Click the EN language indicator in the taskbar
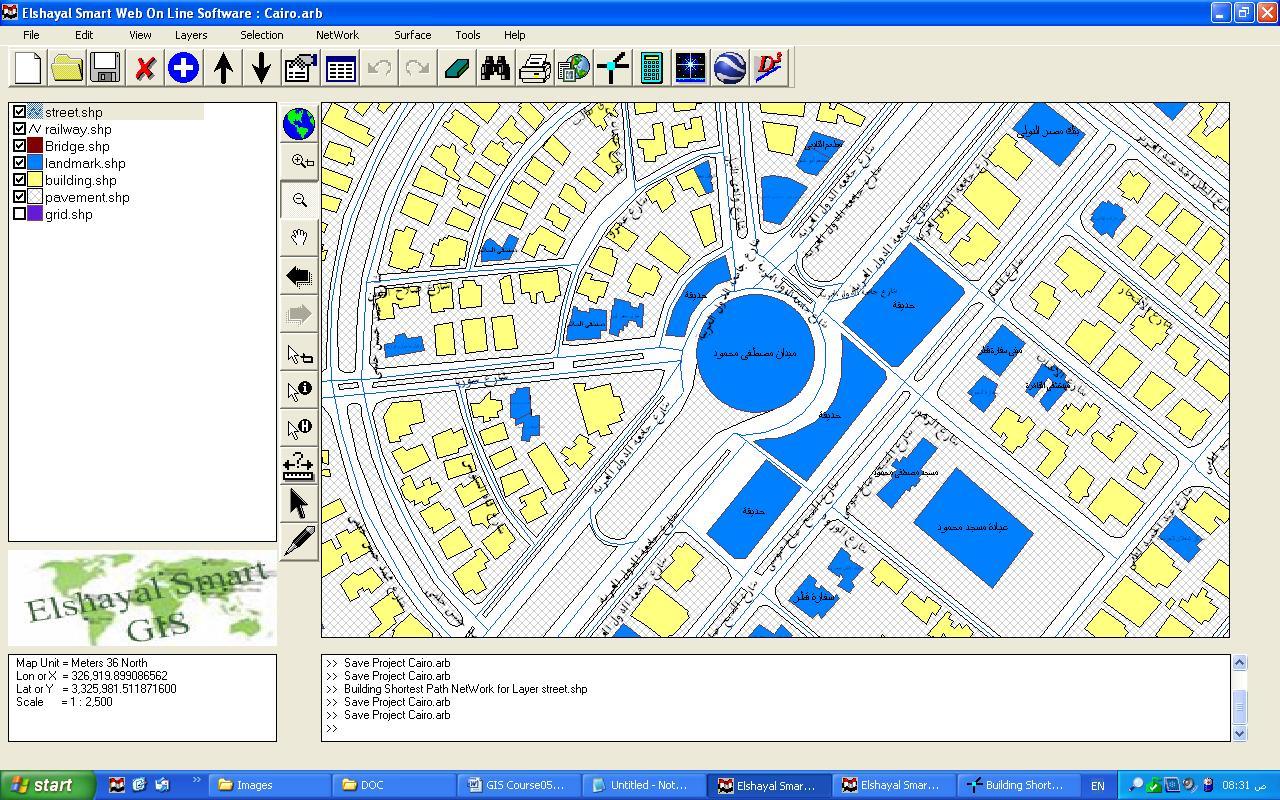 (1097, 785)
